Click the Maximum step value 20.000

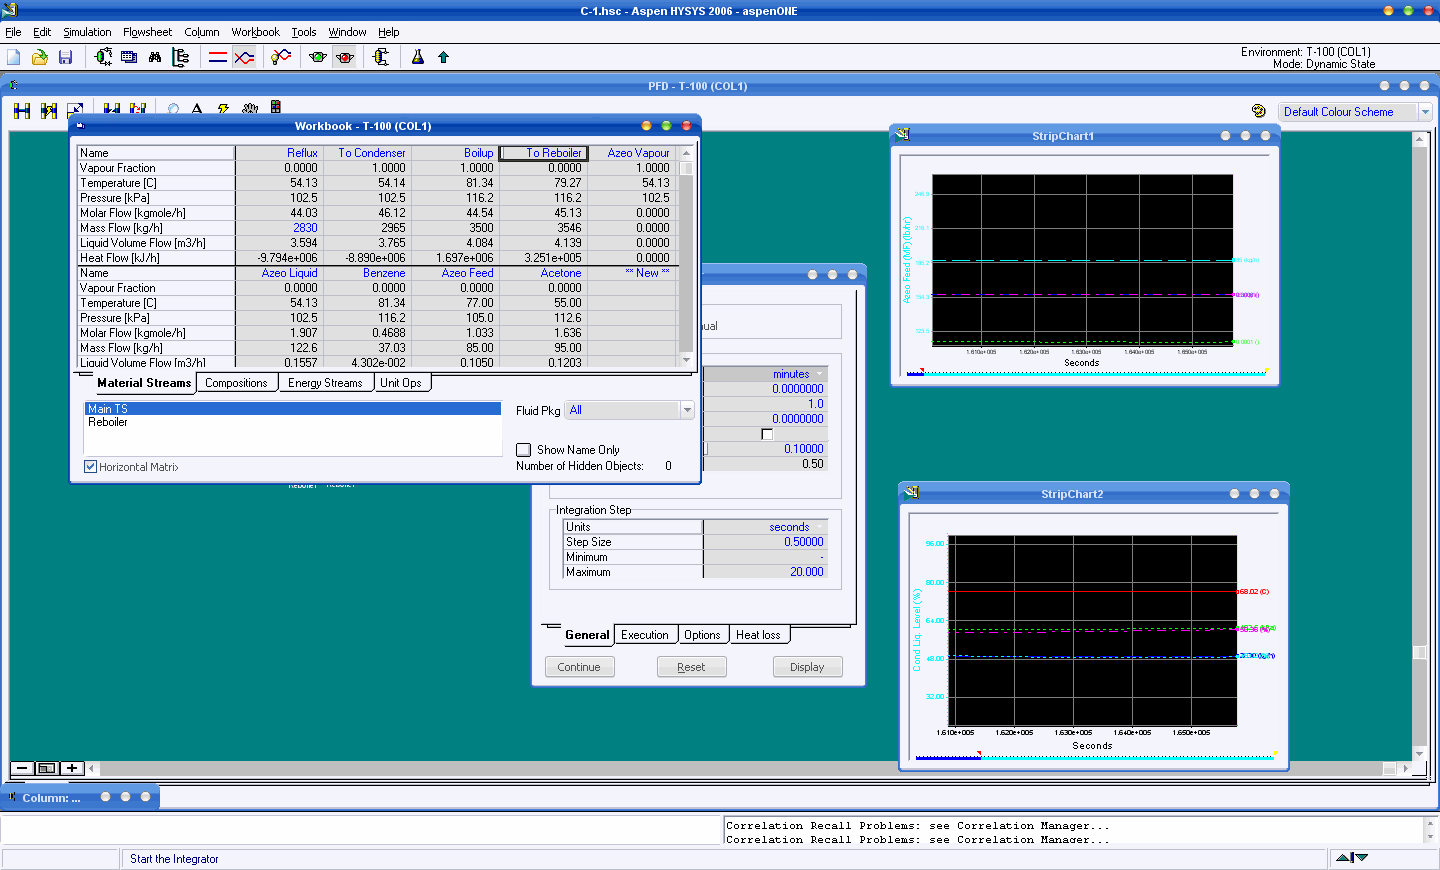(x=764, y=572)
